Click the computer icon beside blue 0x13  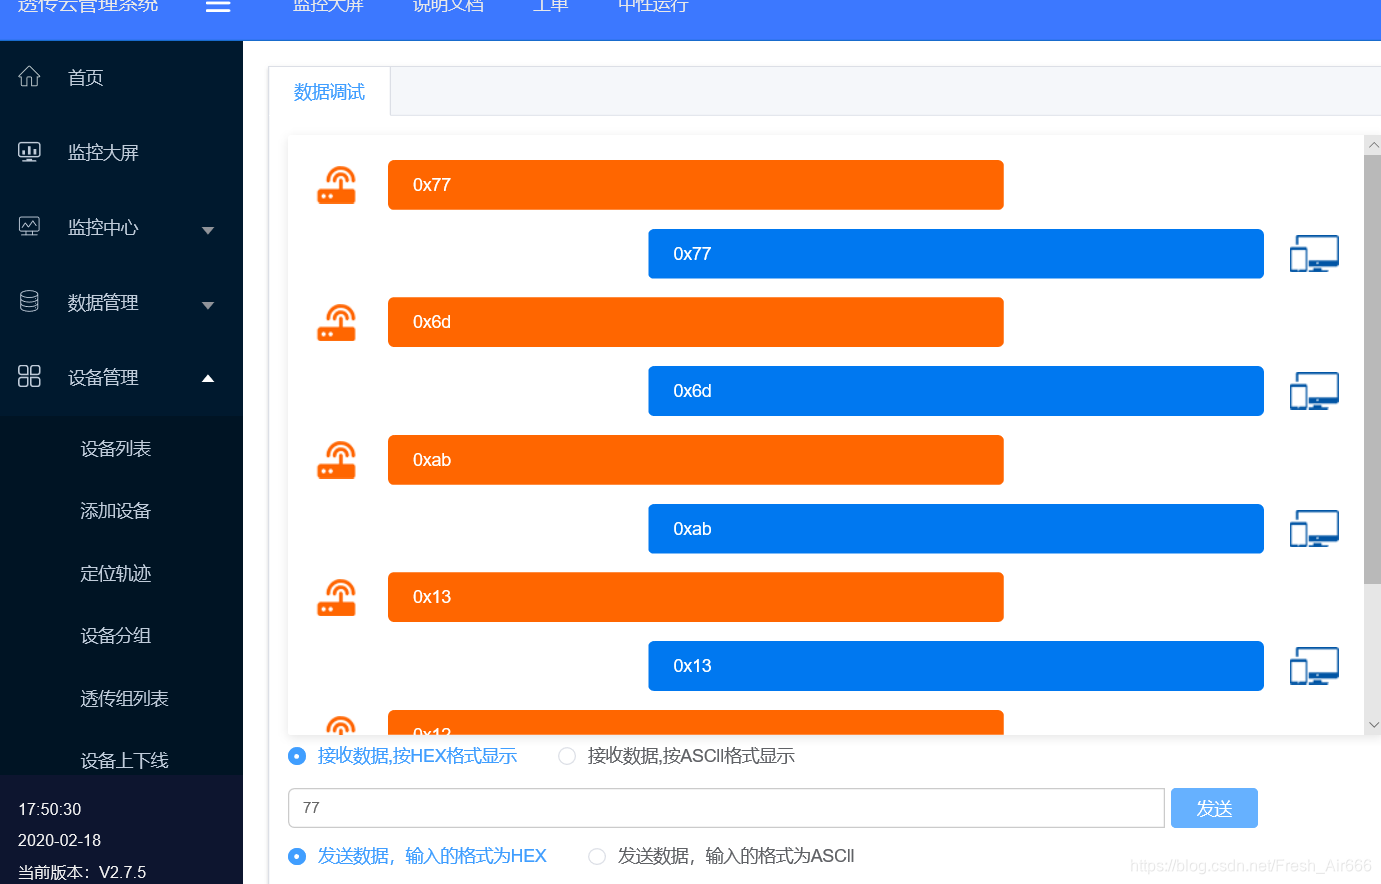1314,666
